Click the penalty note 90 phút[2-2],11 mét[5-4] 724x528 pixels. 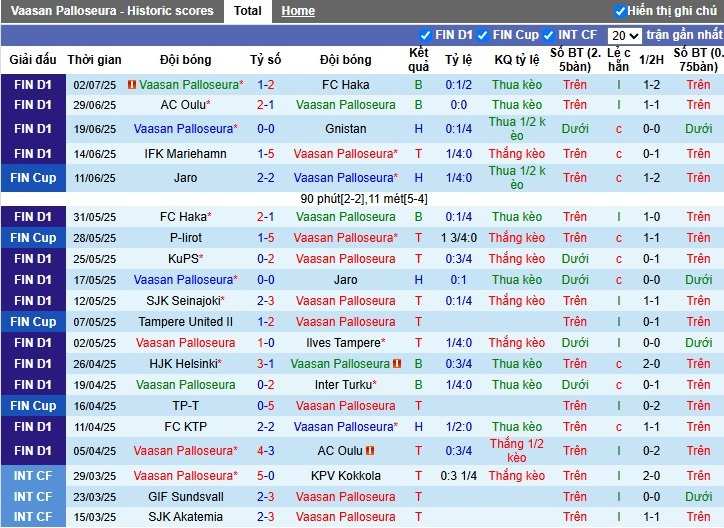click(x=364, y=199)
